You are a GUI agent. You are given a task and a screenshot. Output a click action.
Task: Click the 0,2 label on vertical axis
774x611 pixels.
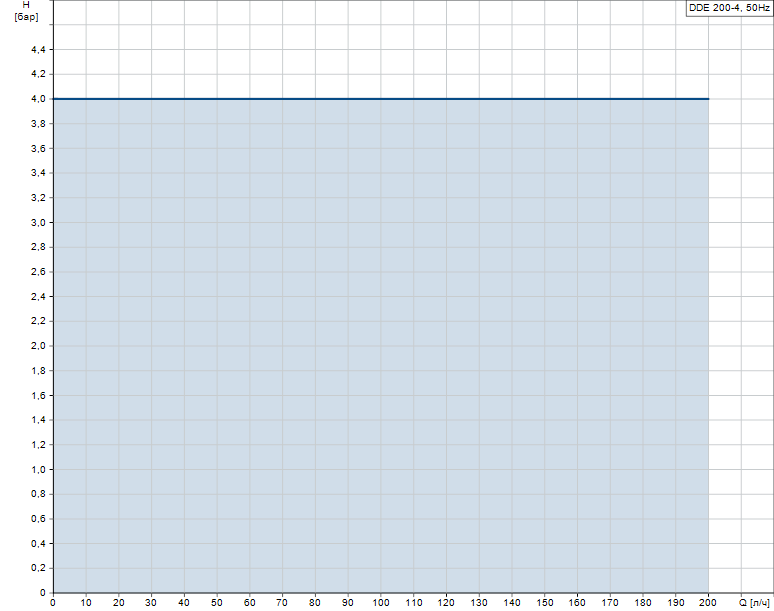38,568
